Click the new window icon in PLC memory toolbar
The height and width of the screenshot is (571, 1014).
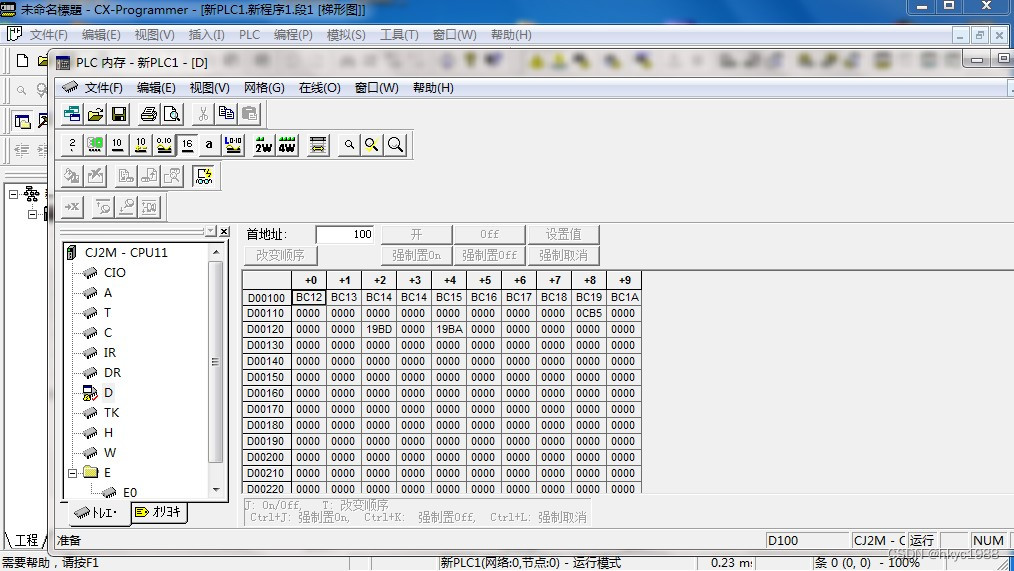(72, 114)
